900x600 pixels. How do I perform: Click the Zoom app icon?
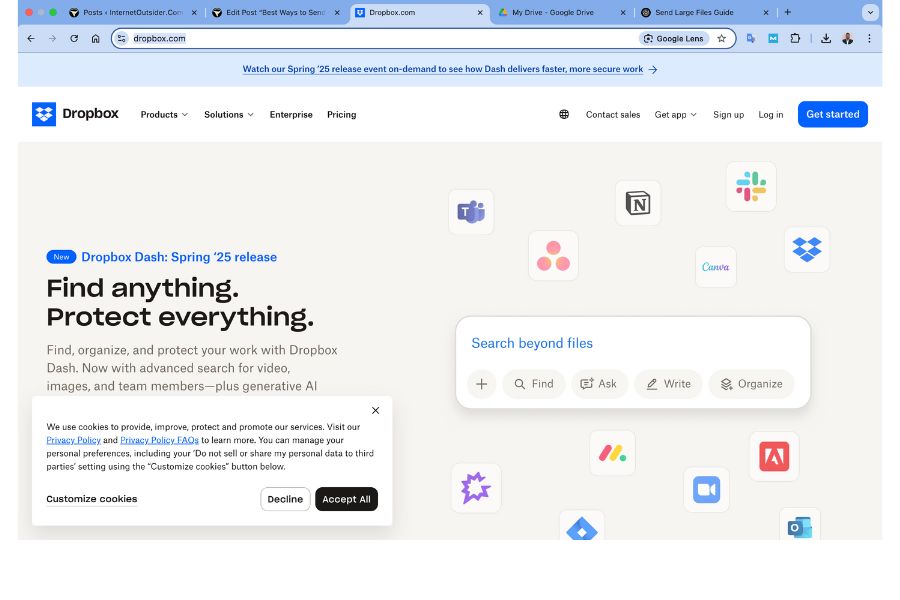(707, 490)
